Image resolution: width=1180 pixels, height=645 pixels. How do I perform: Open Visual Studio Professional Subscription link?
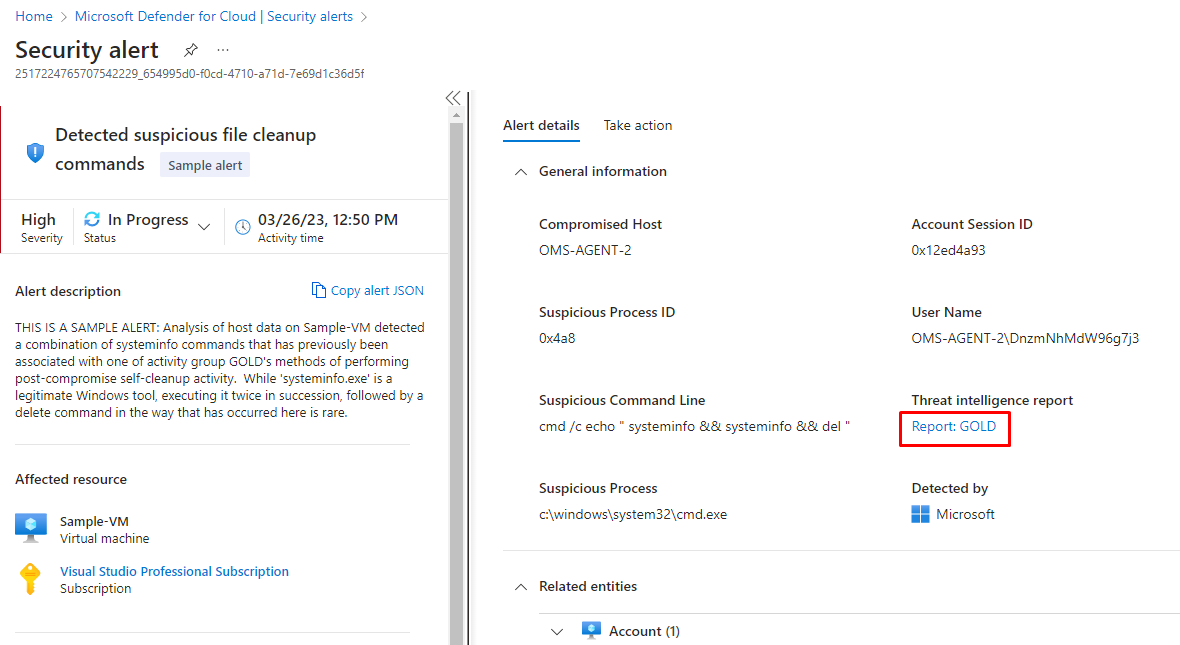tap(174, 572)
